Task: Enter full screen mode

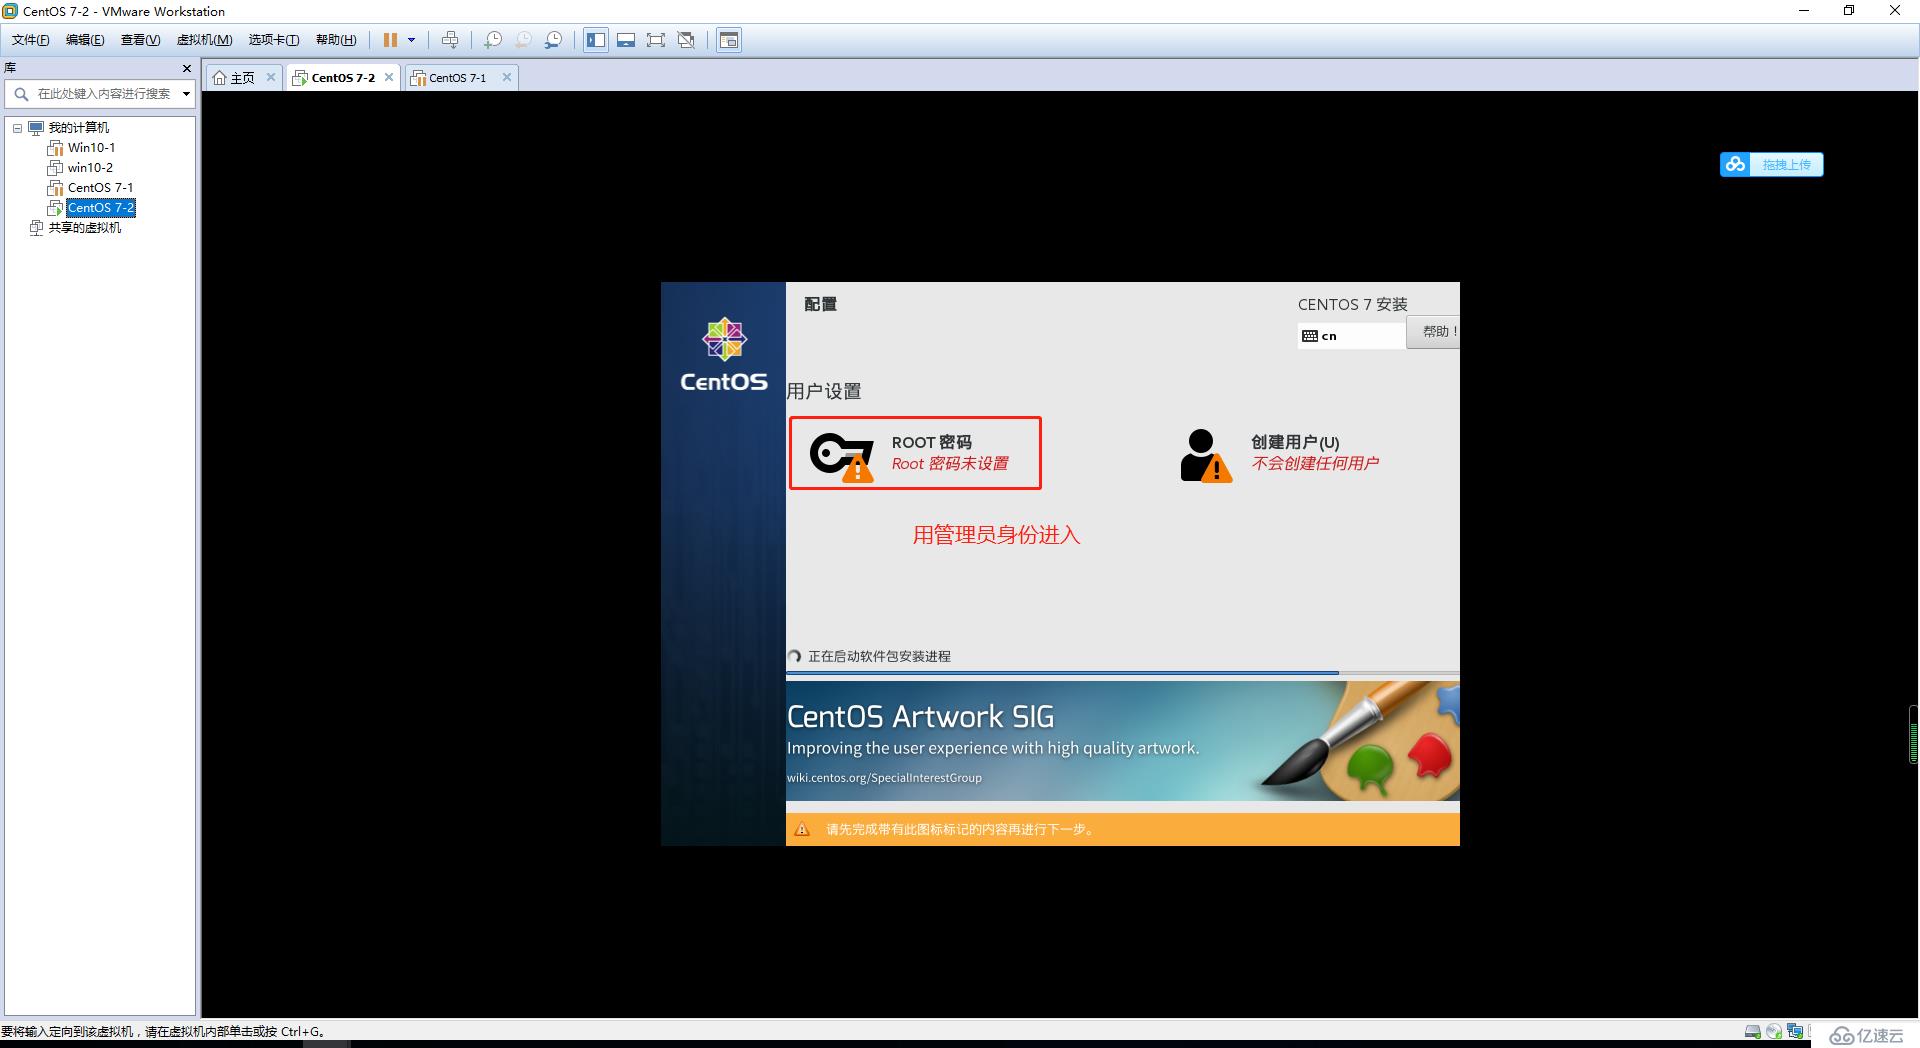Action: 656,40
